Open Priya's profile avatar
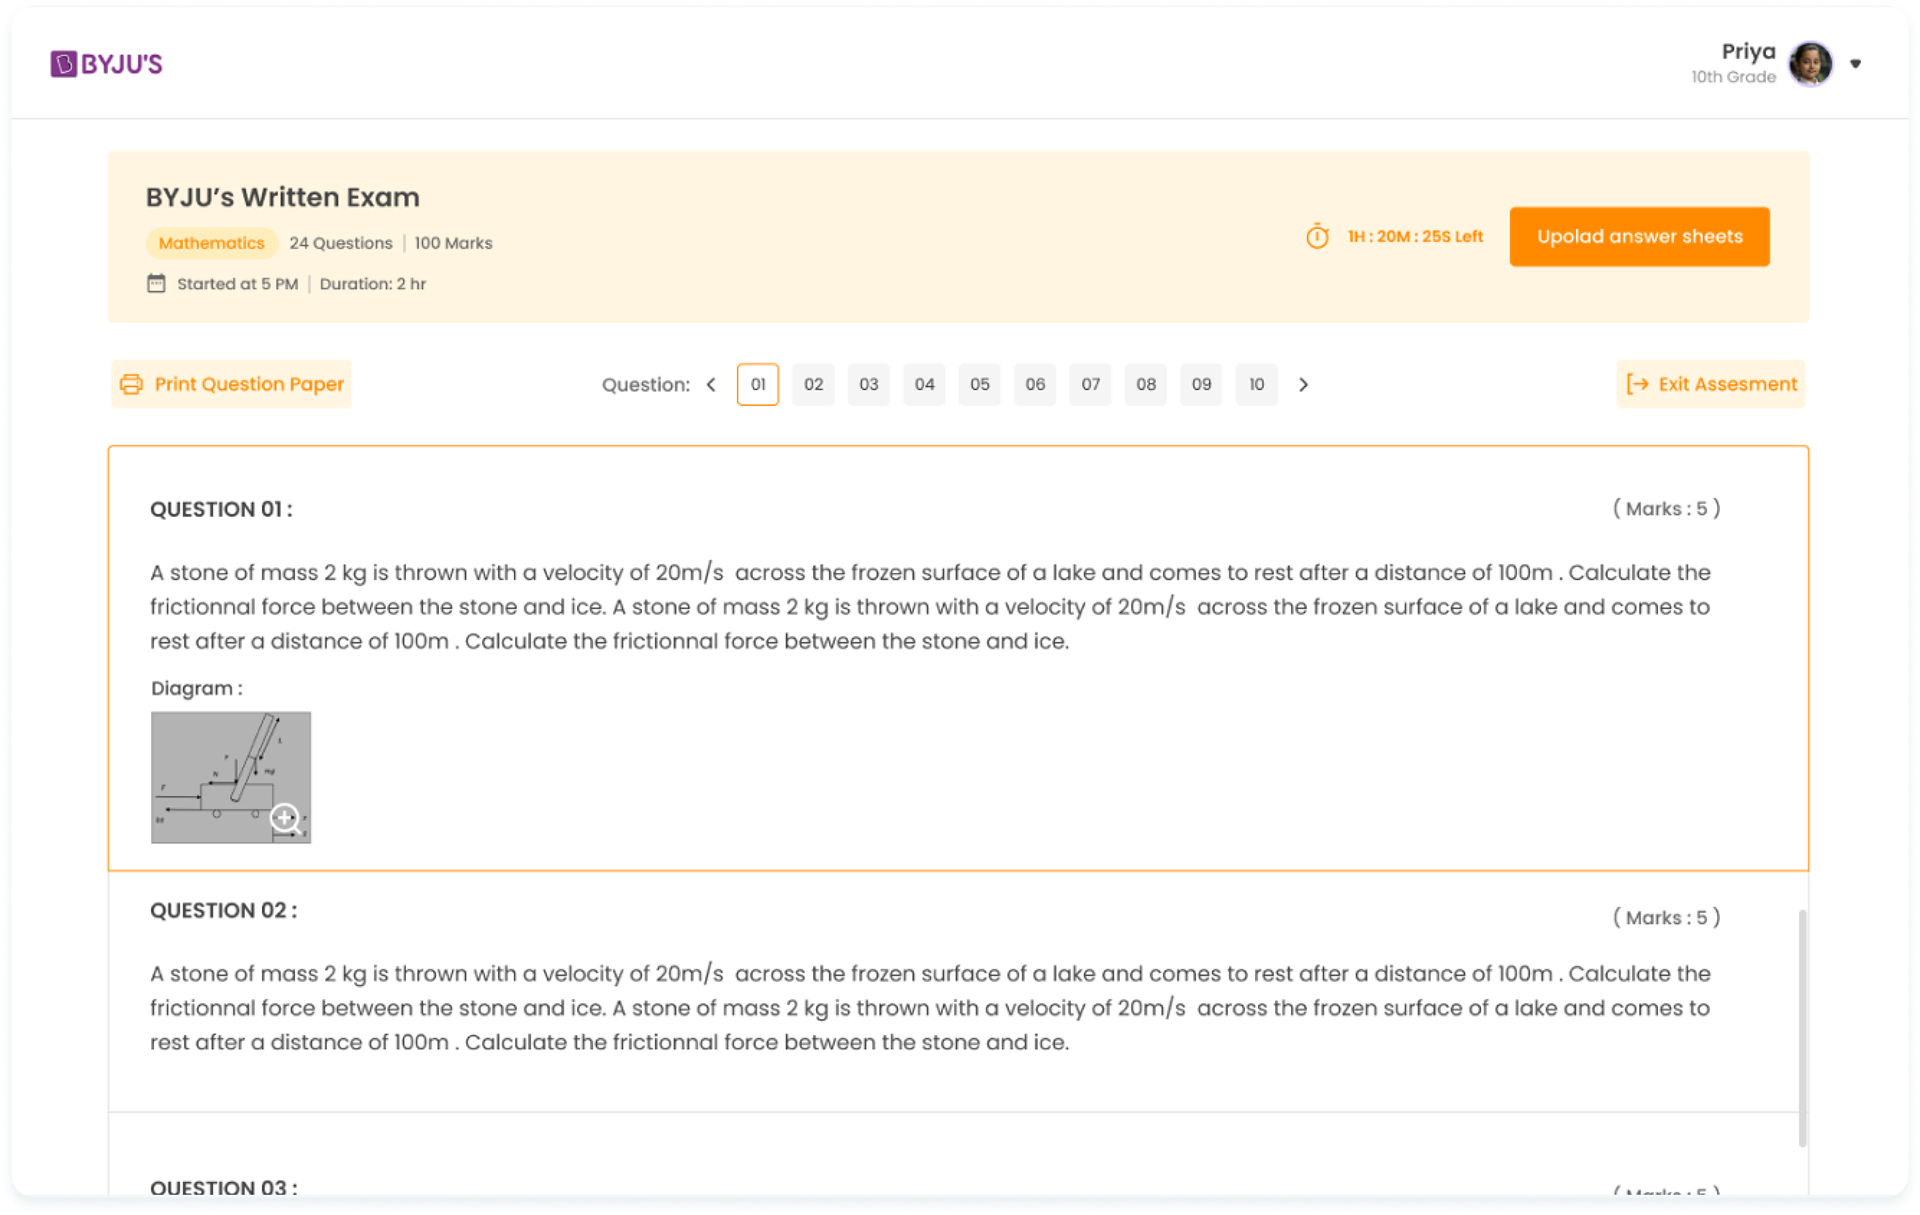 (x=1810, y=64)
